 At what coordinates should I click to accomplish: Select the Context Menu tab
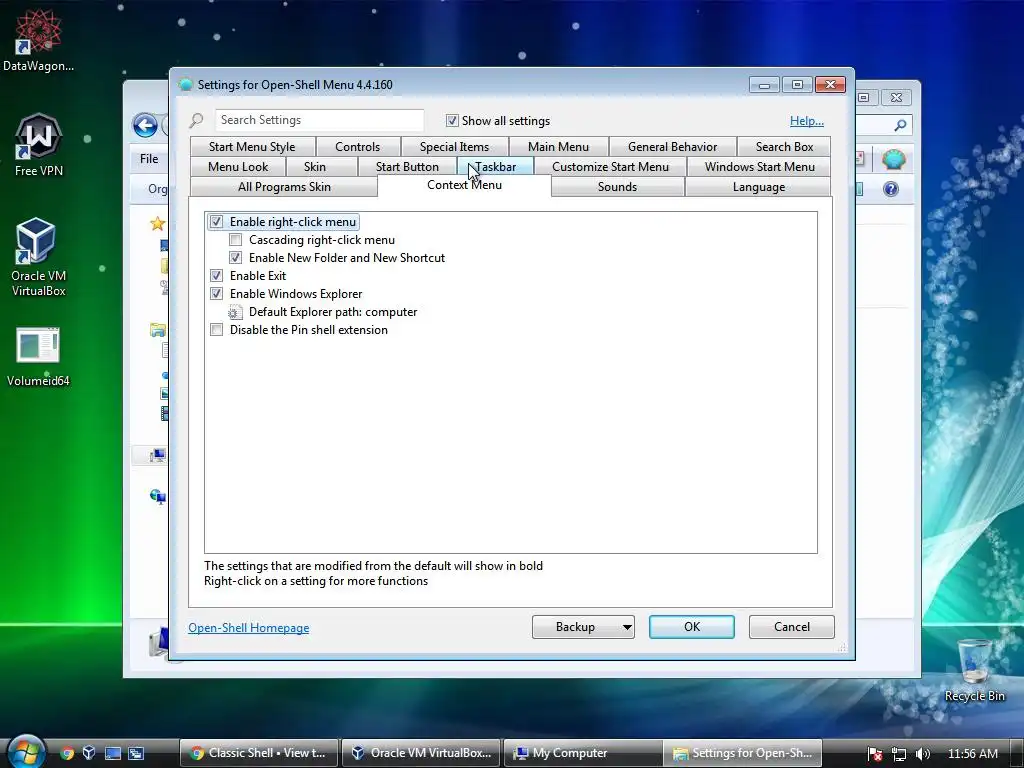[x=464, y=185]
